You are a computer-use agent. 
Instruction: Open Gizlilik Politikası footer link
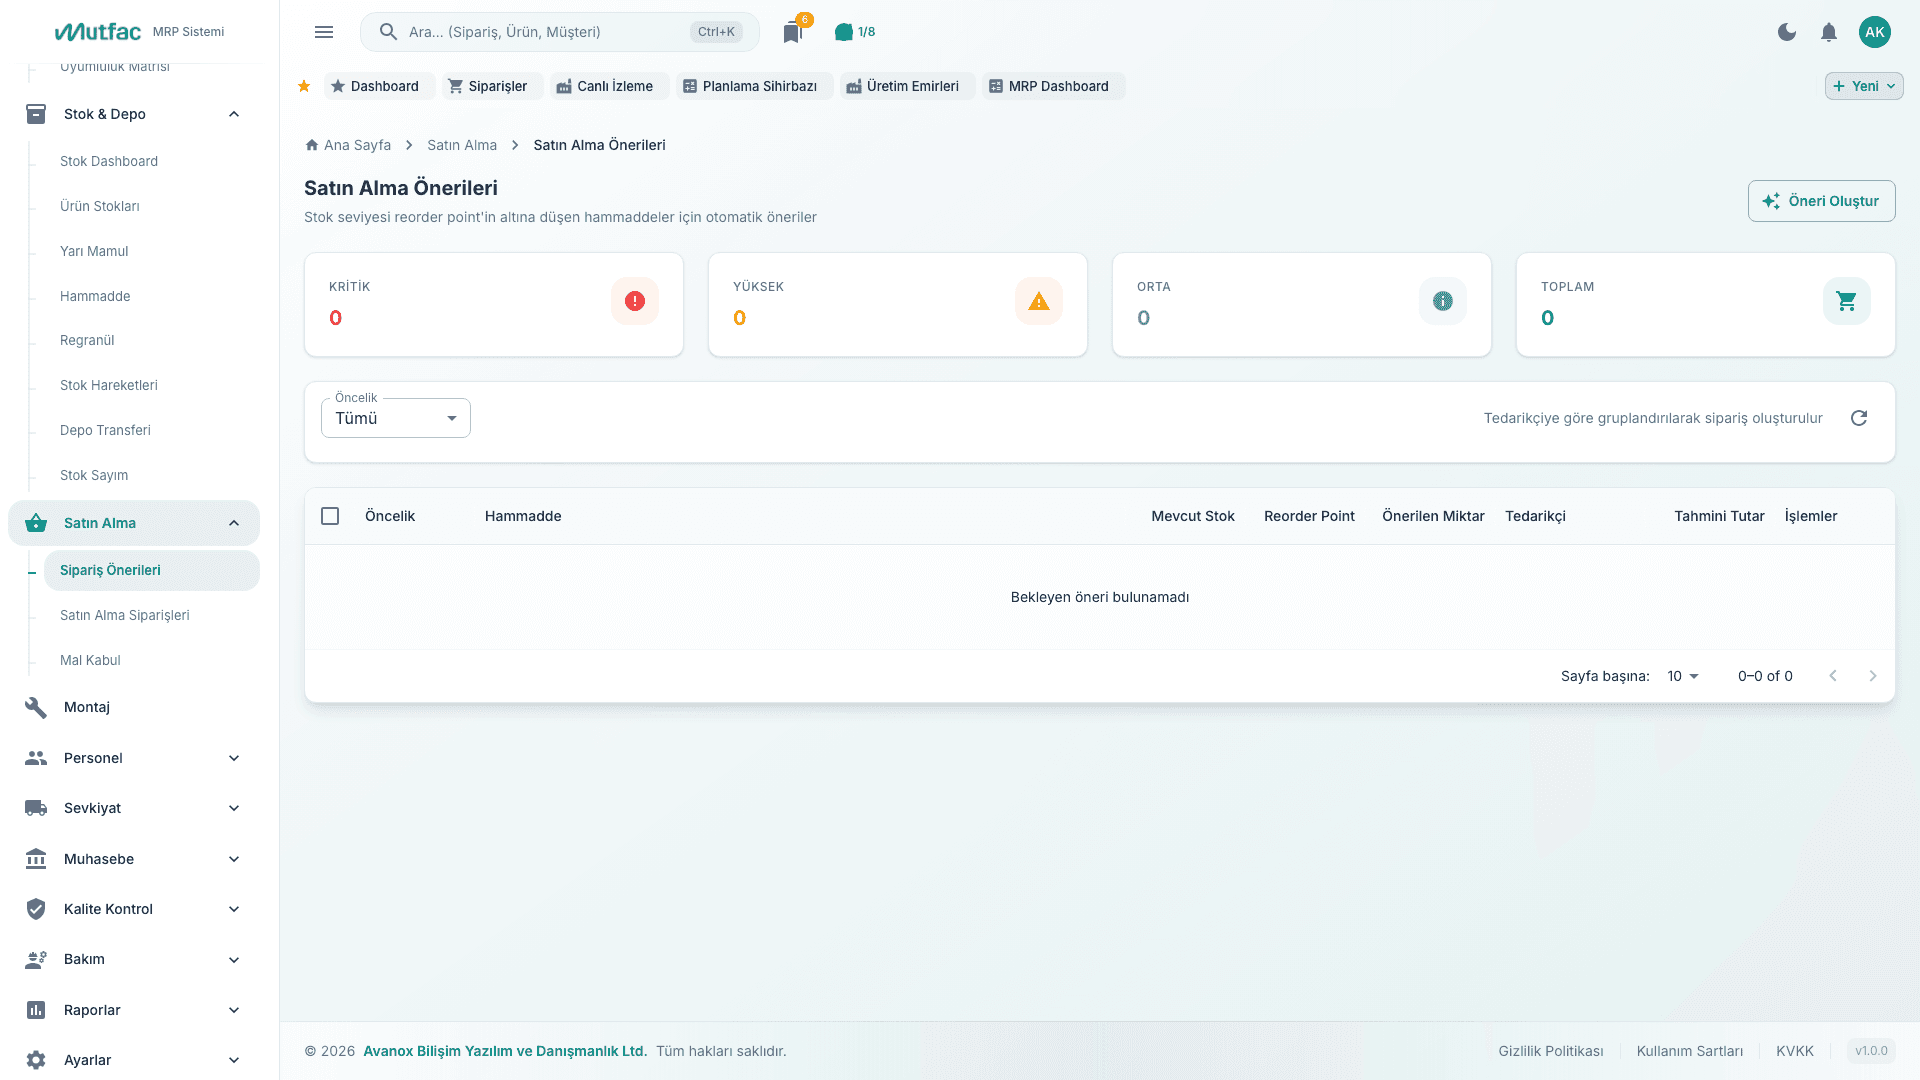1551,1051
